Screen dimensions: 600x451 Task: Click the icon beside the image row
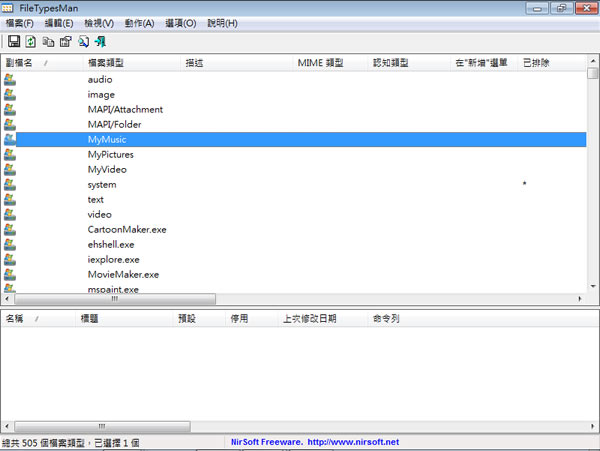10,94
